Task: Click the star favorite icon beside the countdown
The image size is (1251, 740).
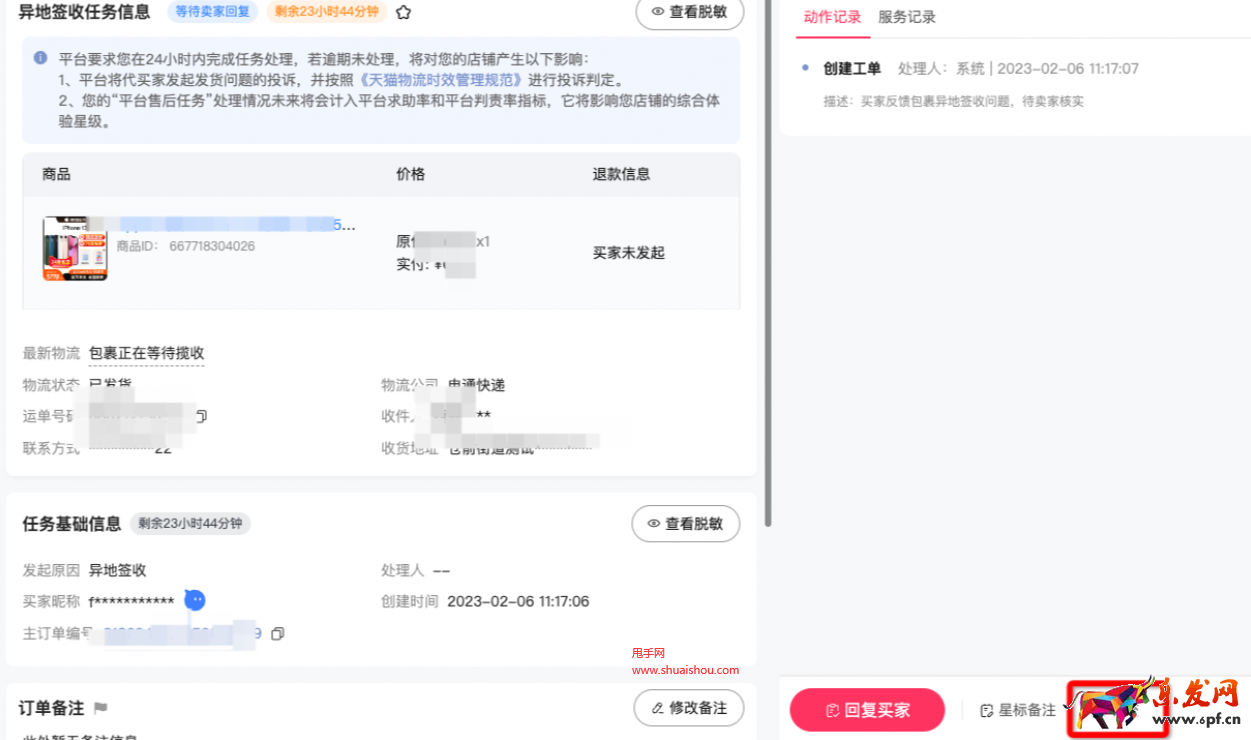Action: 403,13
